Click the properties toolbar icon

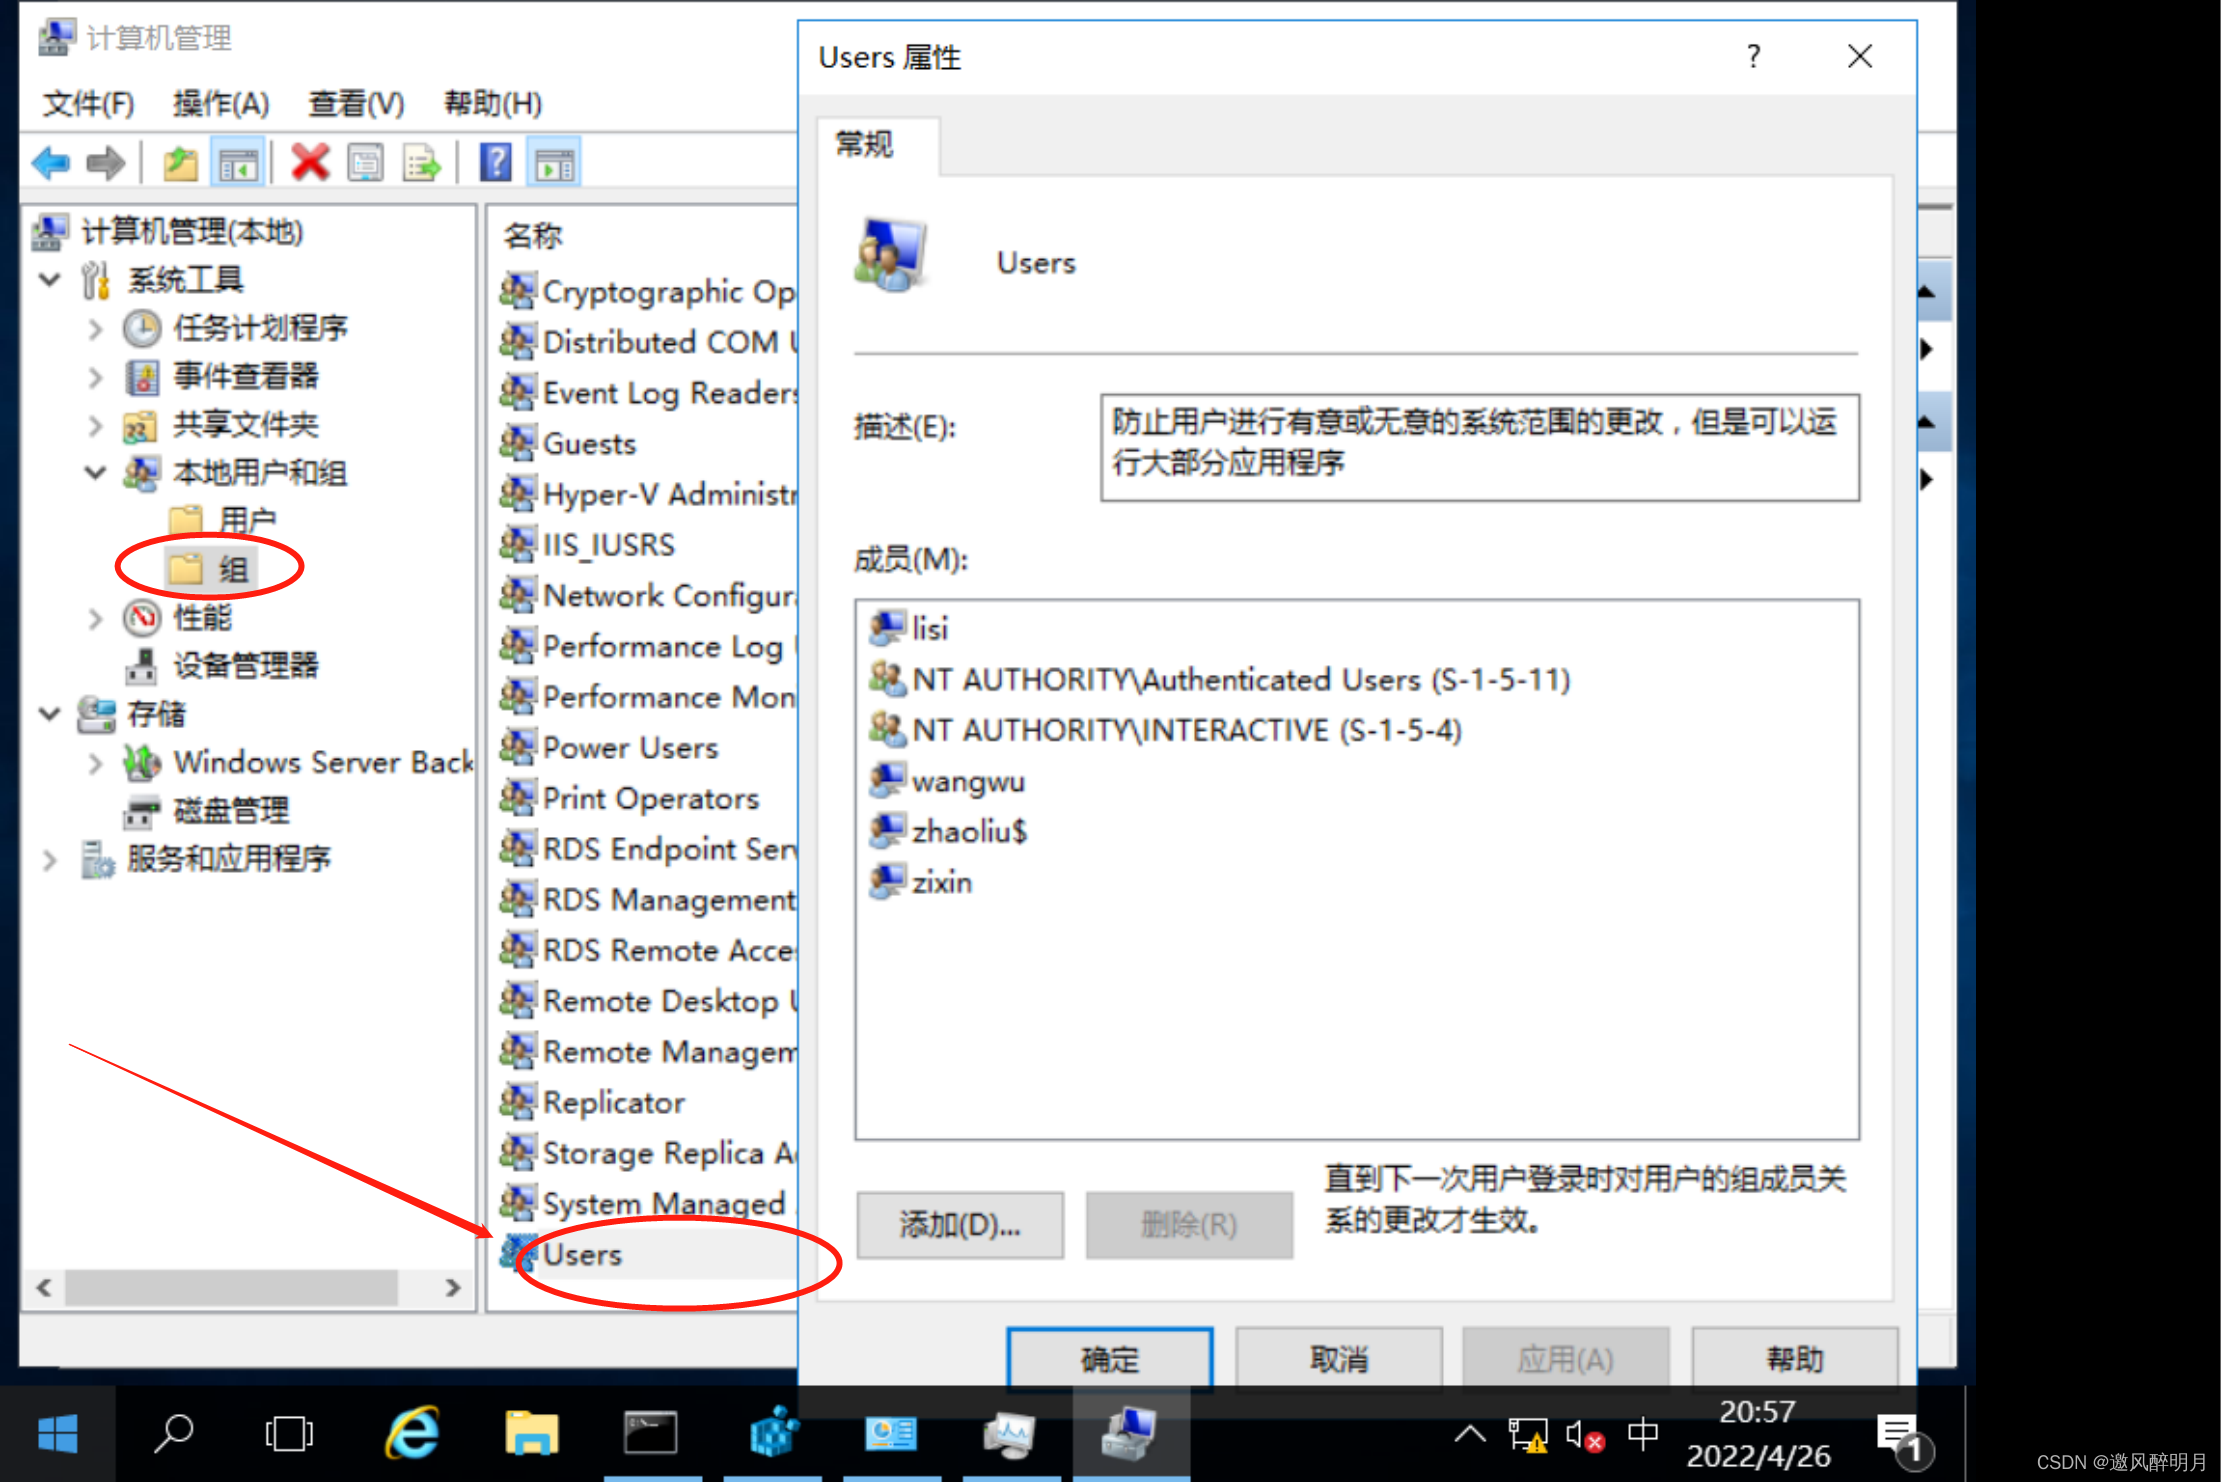click(365, 162)
